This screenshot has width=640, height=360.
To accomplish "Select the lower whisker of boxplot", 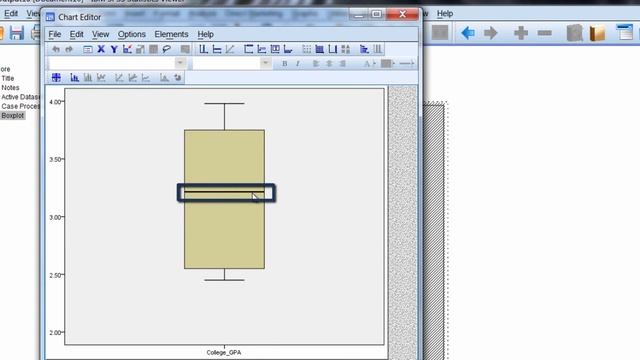I will [224, 275].
